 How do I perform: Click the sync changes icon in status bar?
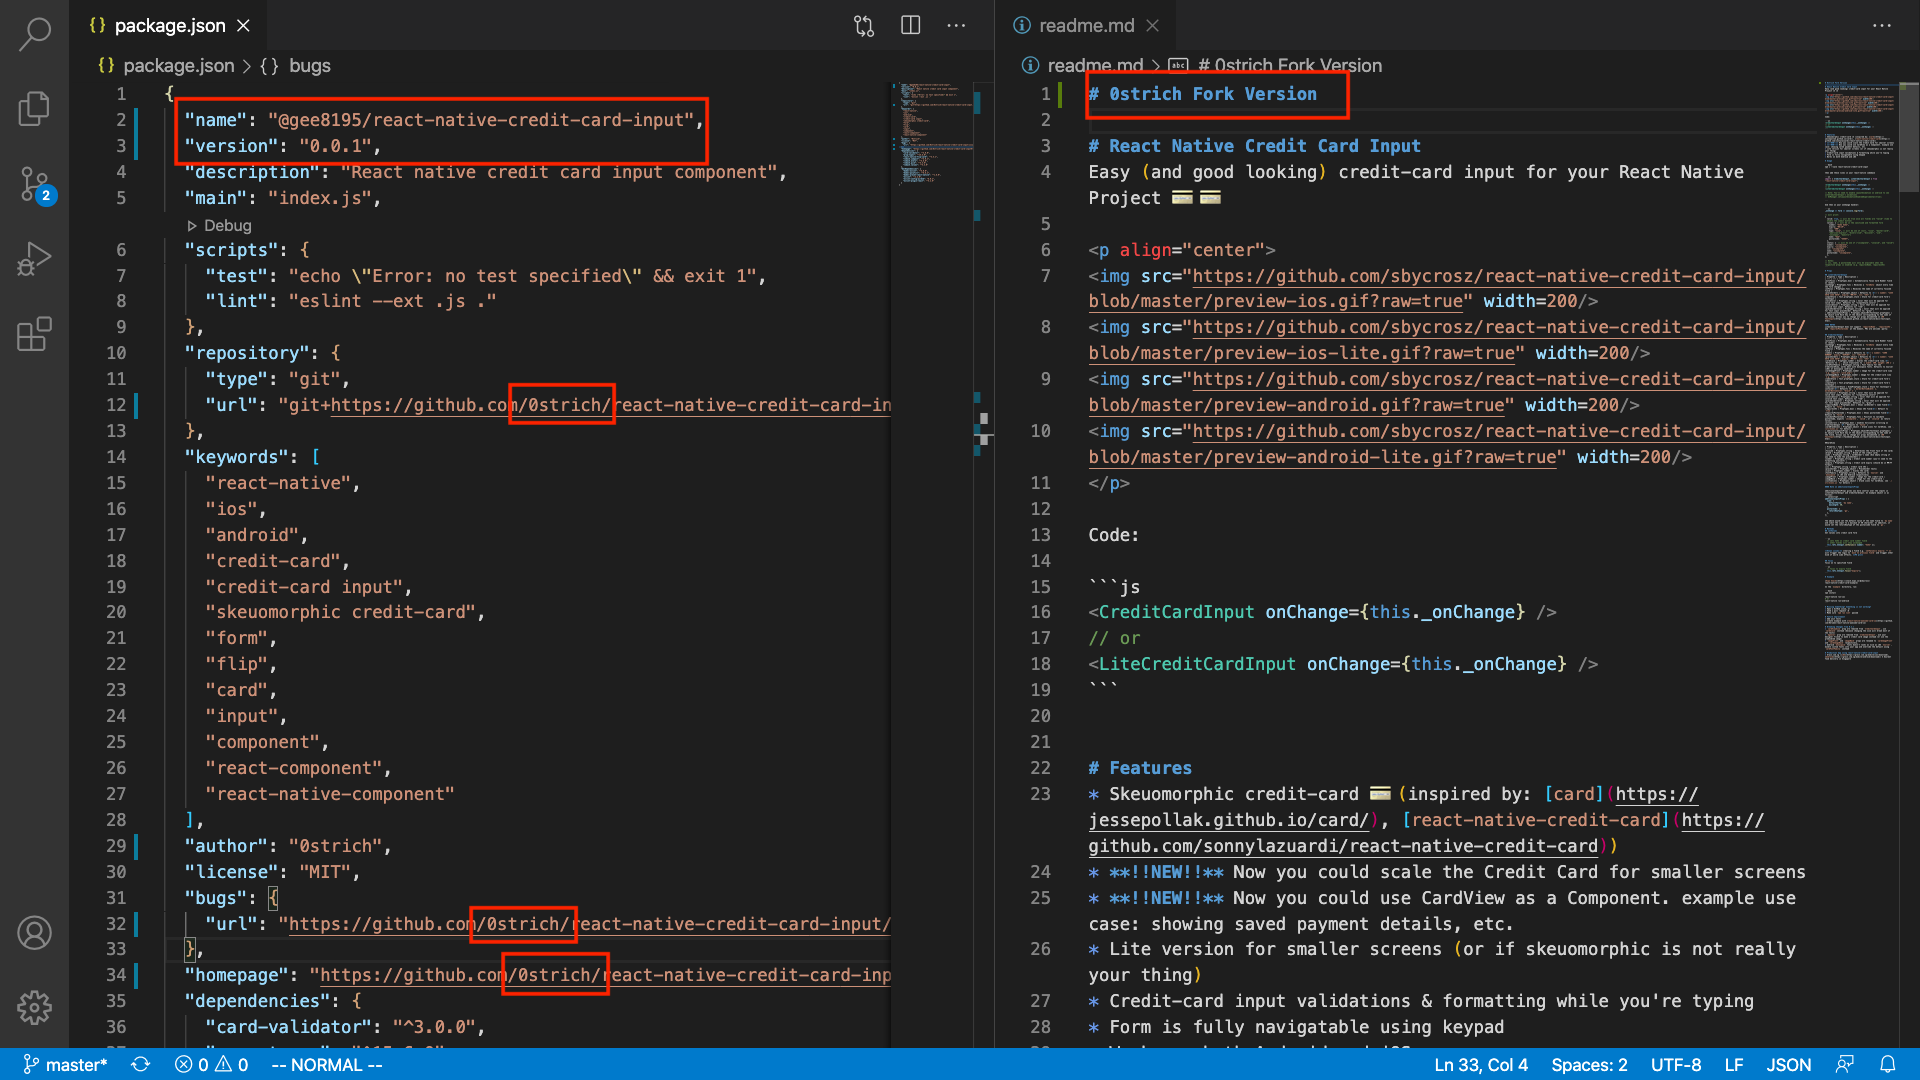coord(141,1065)
